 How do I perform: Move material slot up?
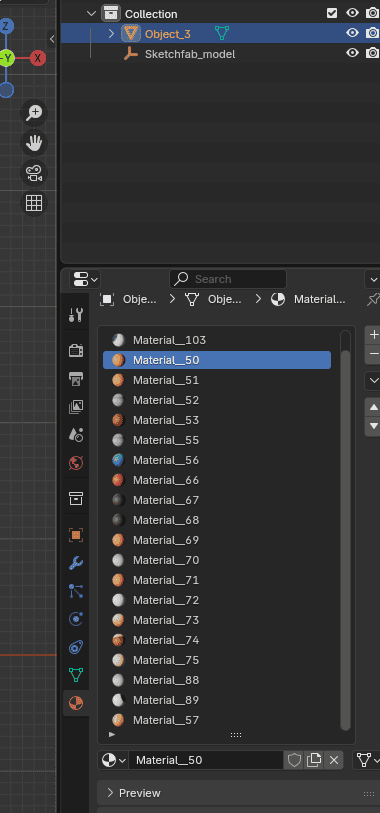(x=373, y=408)
